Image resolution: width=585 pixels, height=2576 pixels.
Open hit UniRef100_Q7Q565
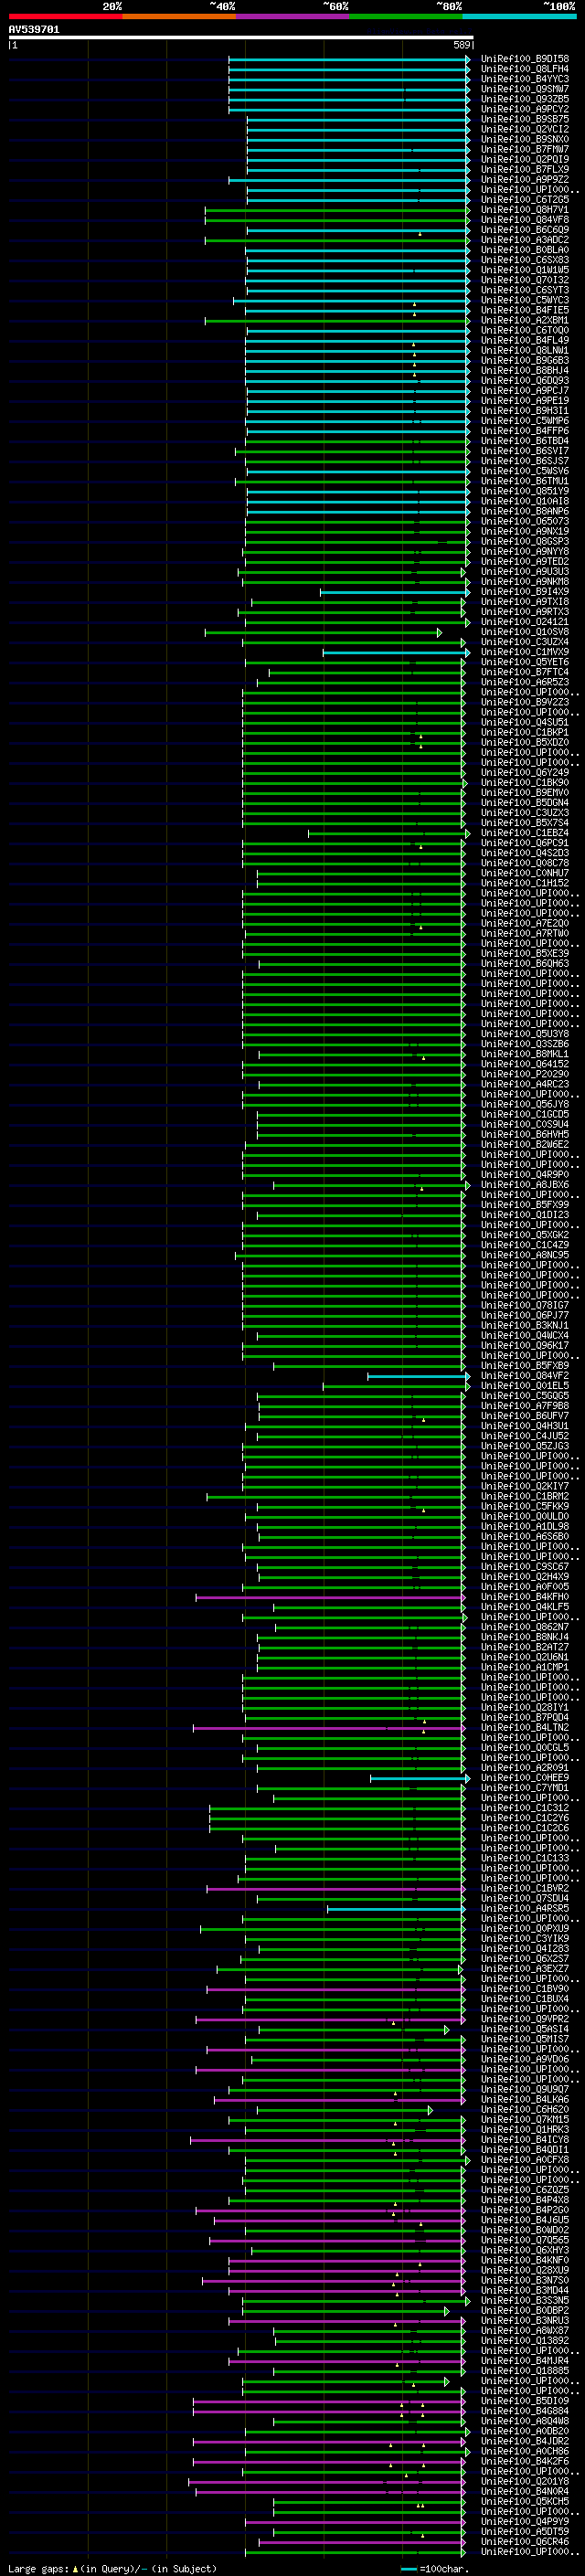(x=525, y=2240)
